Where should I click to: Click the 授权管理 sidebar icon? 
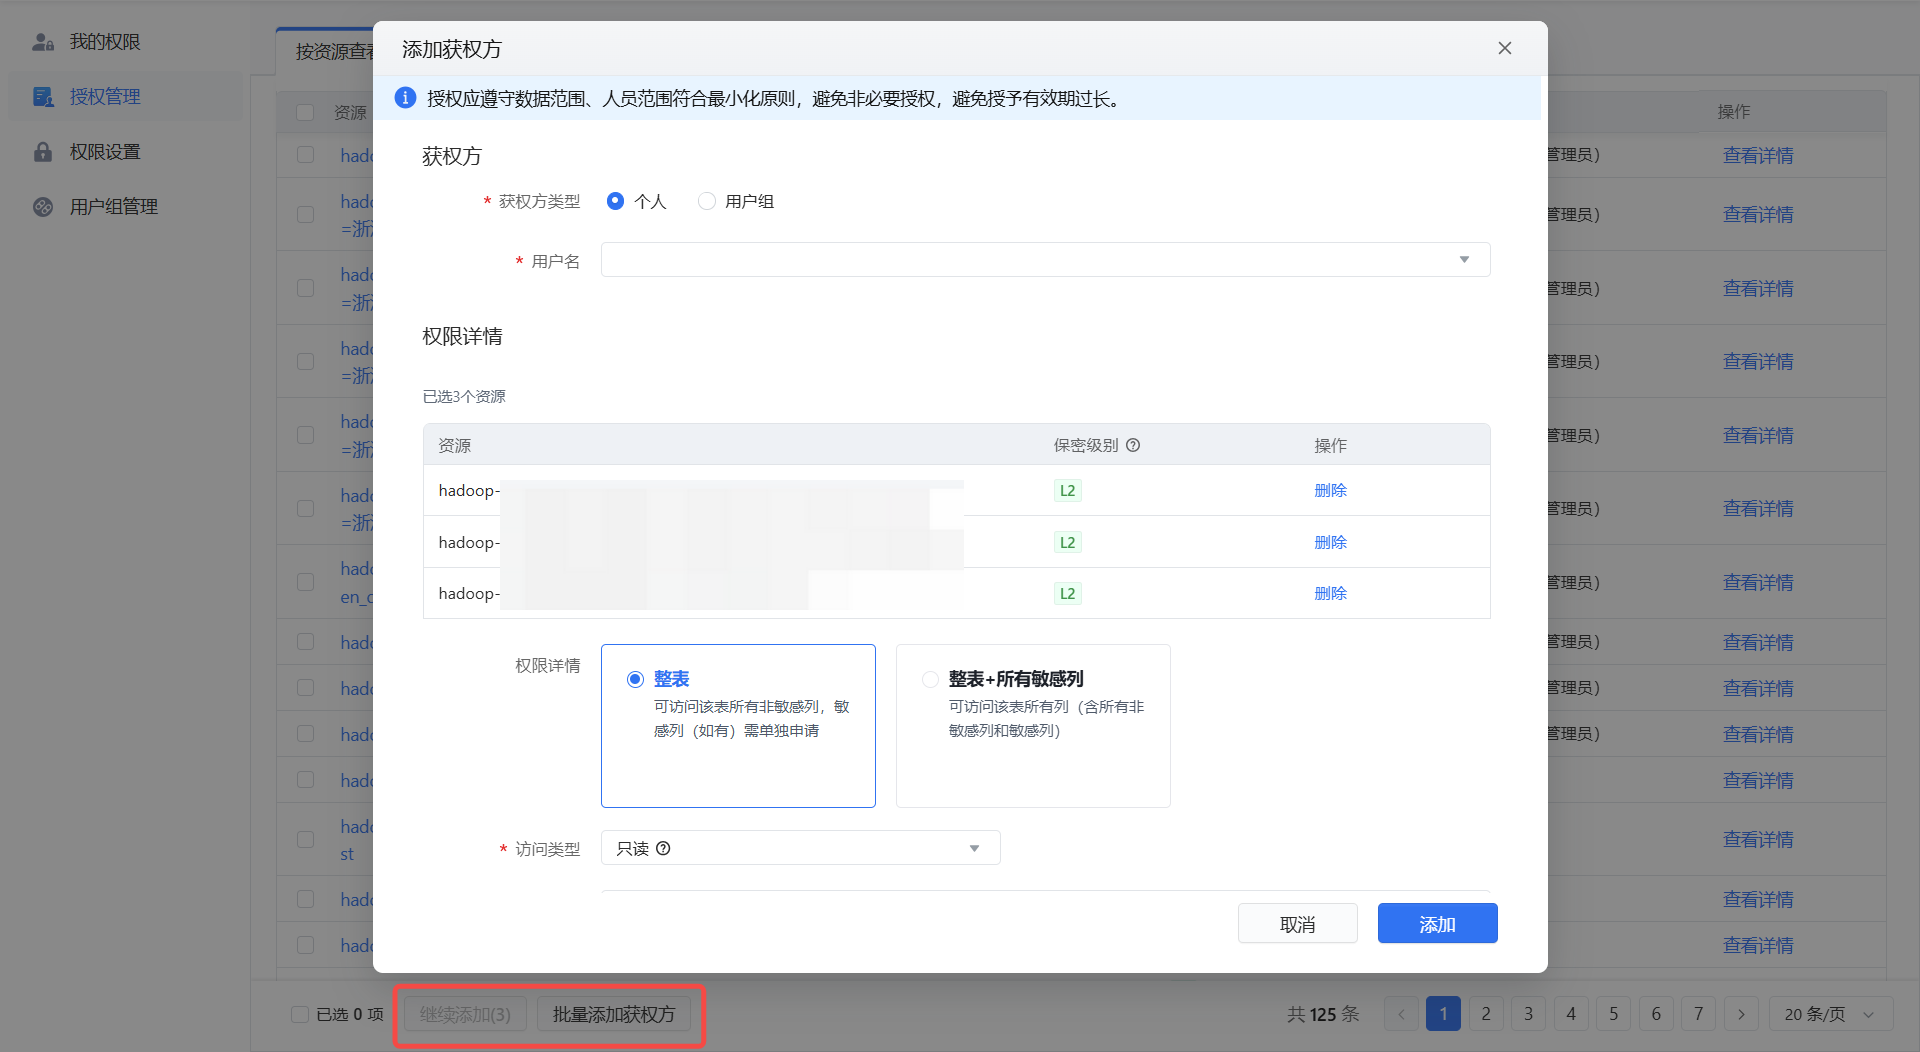tap(43, 97)
